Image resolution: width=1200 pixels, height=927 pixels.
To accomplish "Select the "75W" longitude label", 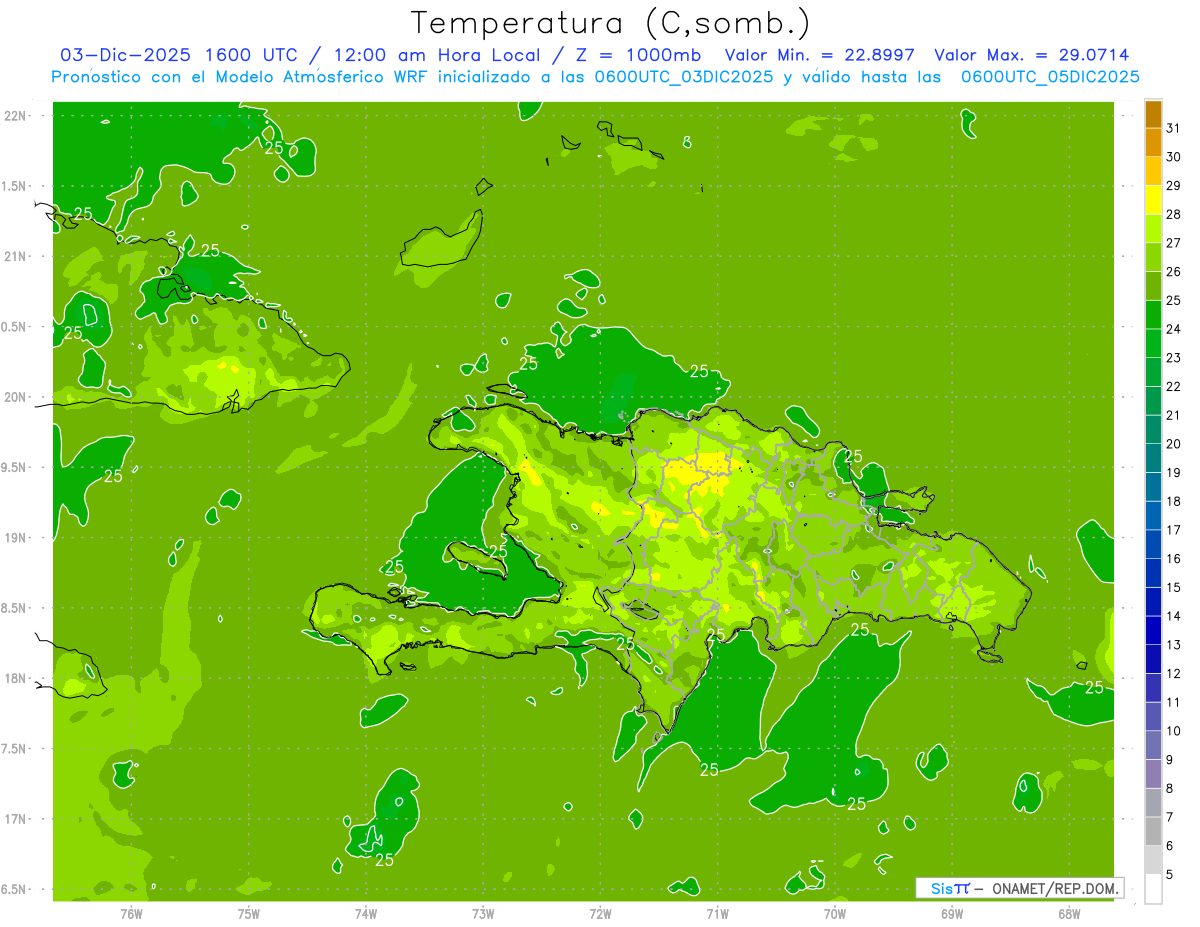I will tap(248, 913).
